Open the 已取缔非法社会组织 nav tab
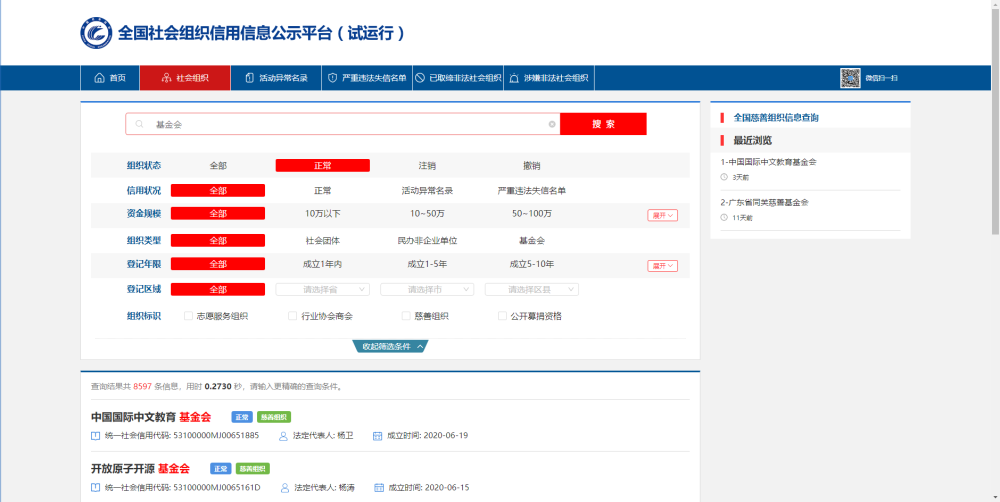Viewport: 1000px width, 502px height. (458, 78)
